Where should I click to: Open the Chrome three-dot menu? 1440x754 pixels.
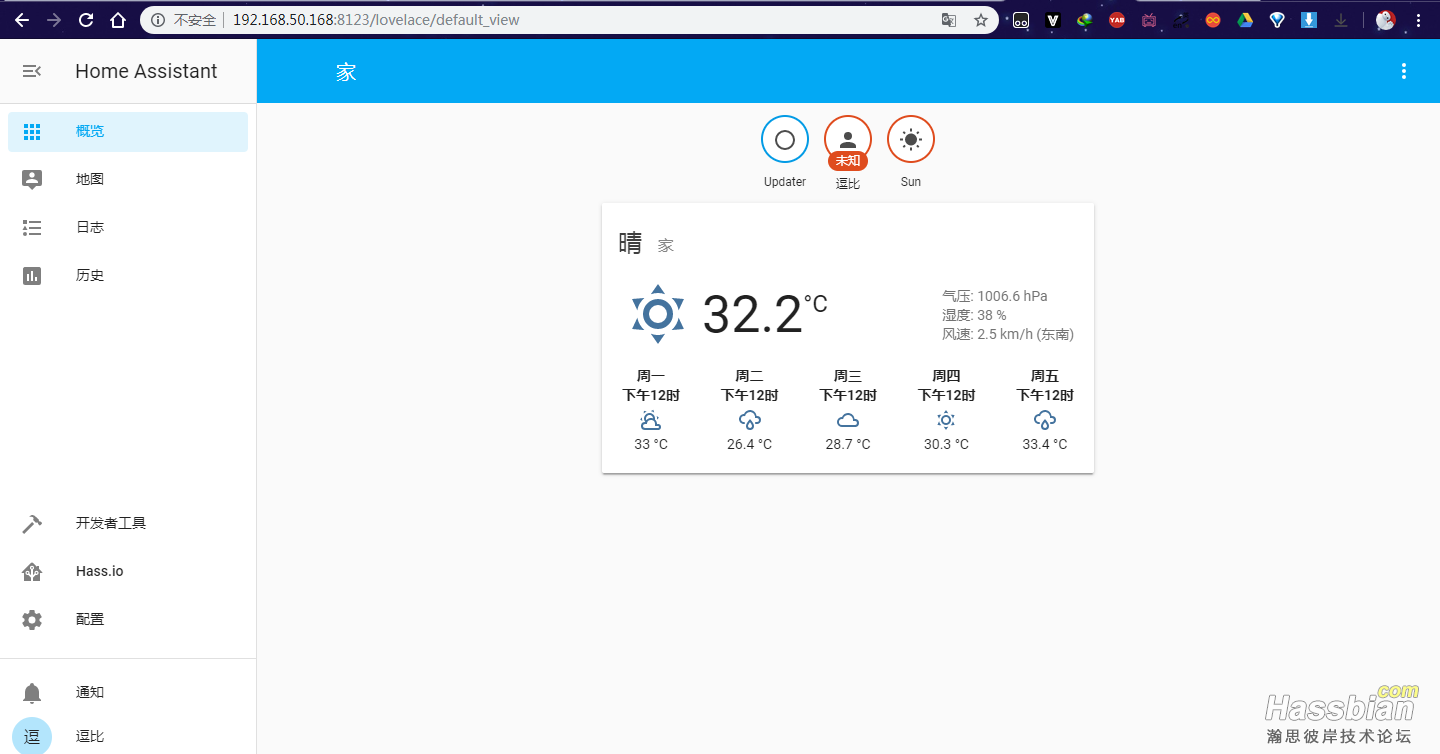coord(1418,20)
